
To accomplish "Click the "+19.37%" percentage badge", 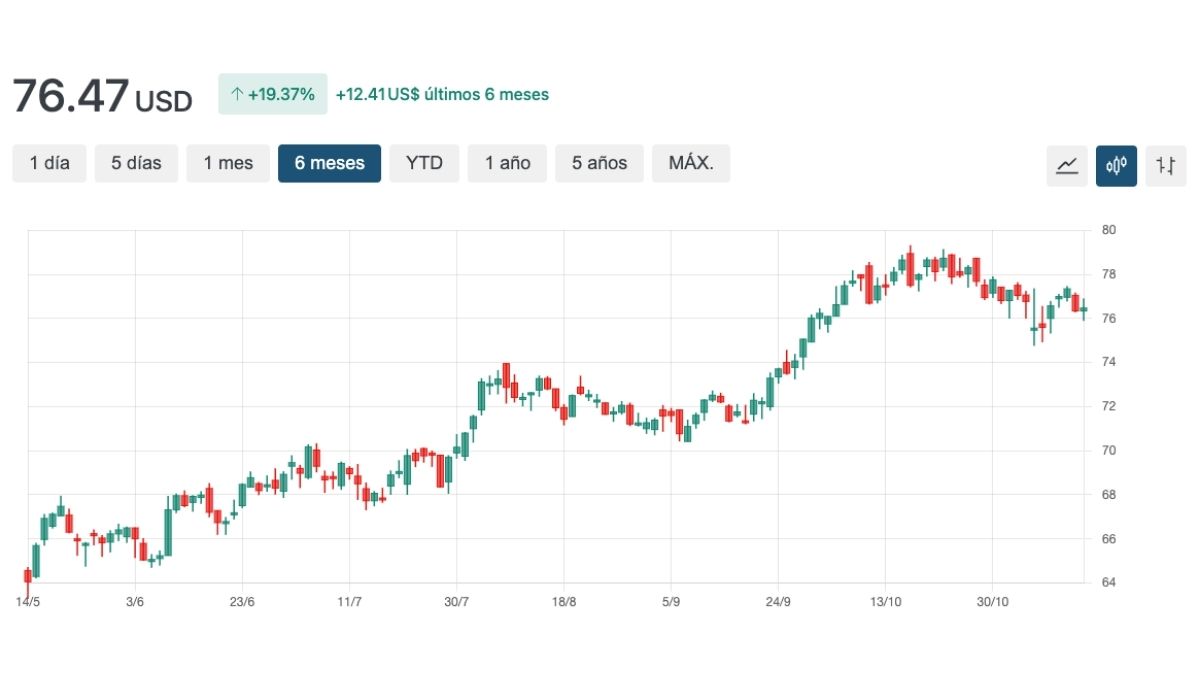I will pyautogui.click(x=272, y=94).
